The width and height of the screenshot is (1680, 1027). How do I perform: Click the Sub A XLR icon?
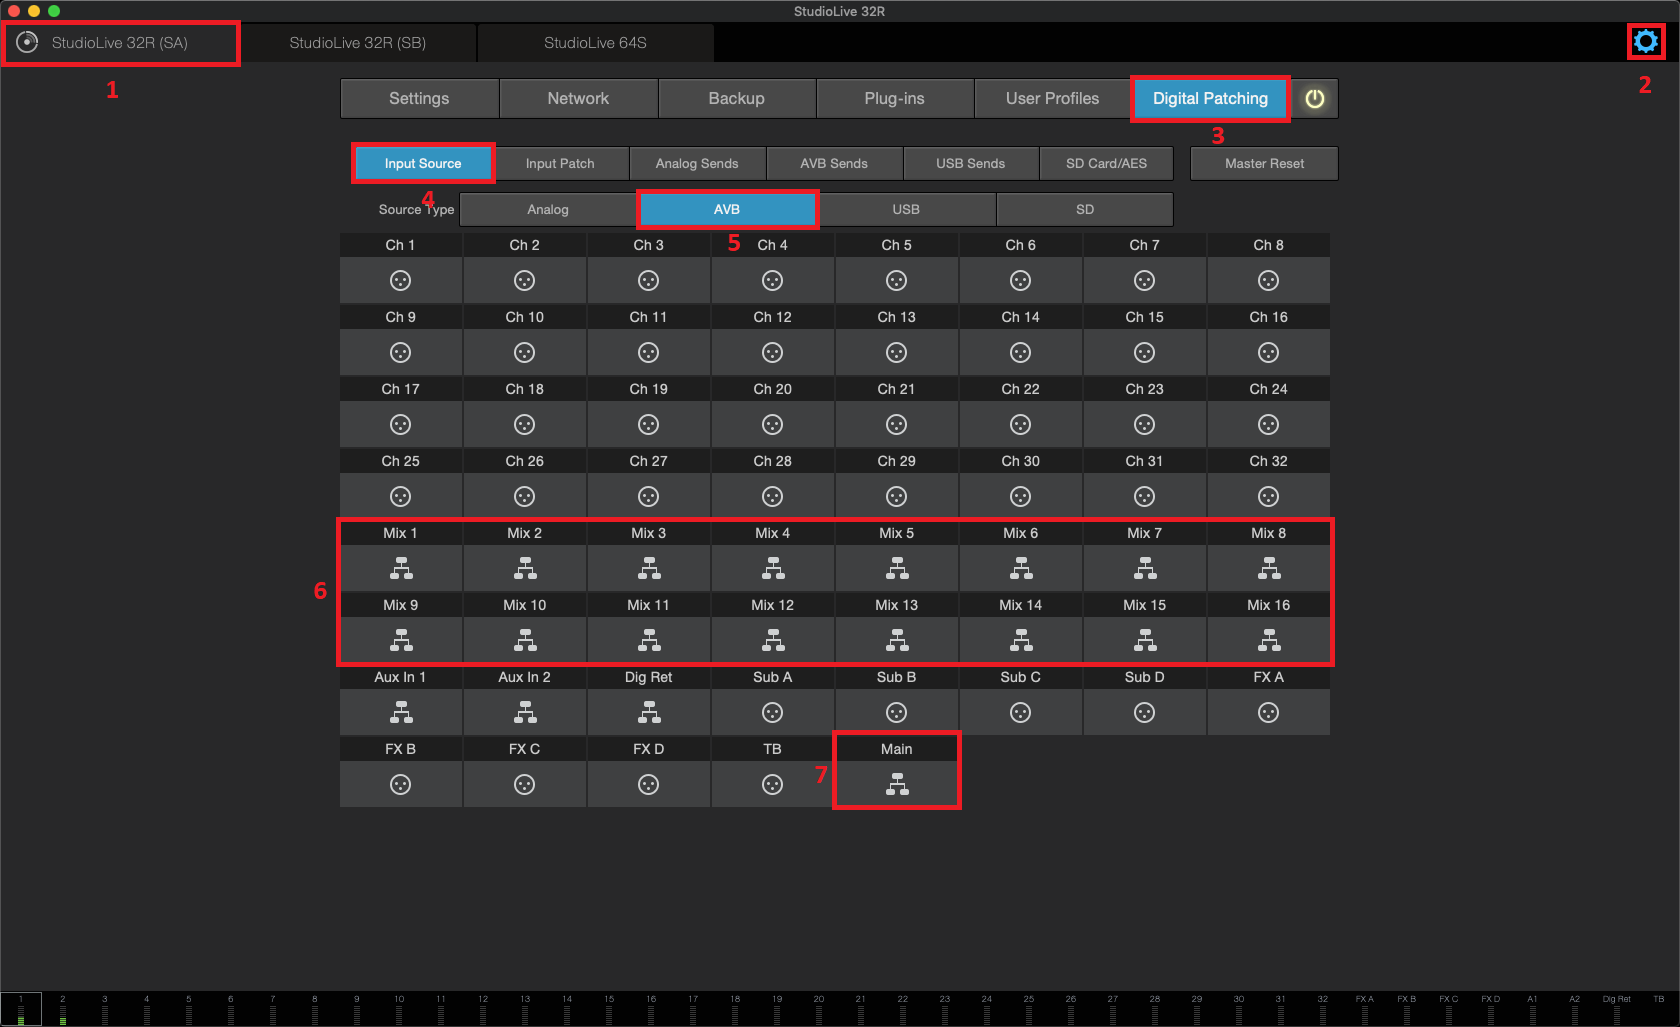(x=772, y=713)
